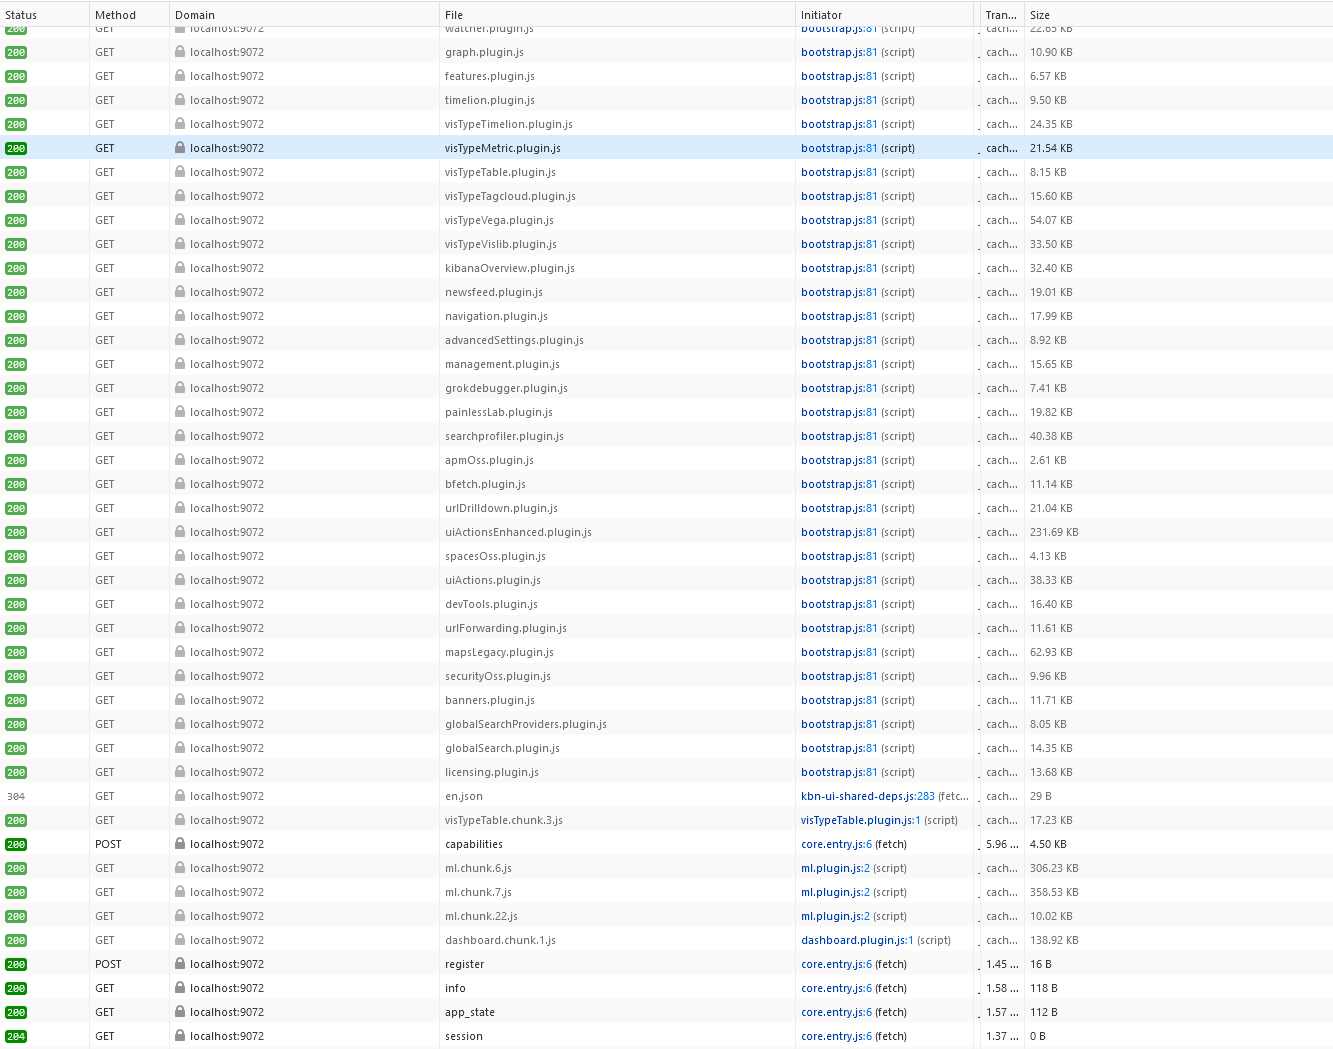
Task: Click lock icon in the dashboard.chunk.1.js row
Action: pos(180,940)
